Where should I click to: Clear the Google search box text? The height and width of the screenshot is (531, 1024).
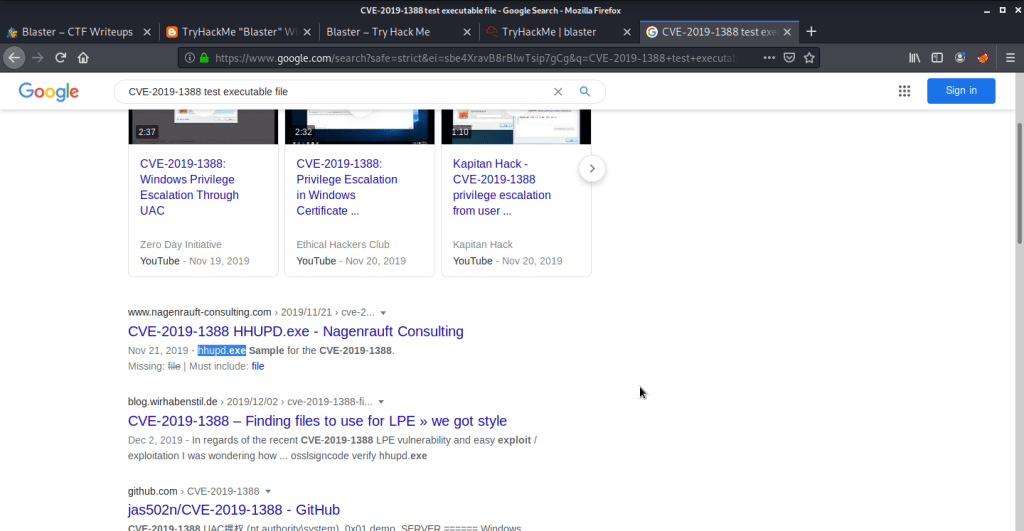coord(559,92)
